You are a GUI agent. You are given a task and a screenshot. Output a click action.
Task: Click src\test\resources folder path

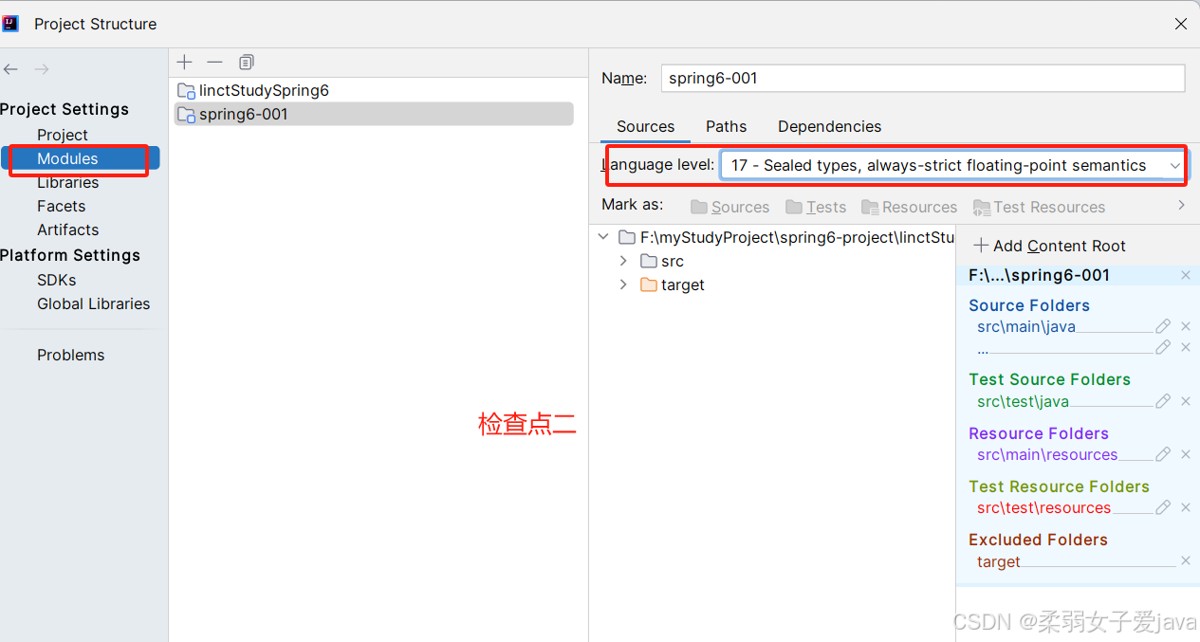pyautogui.click(x=1044, y=507)
